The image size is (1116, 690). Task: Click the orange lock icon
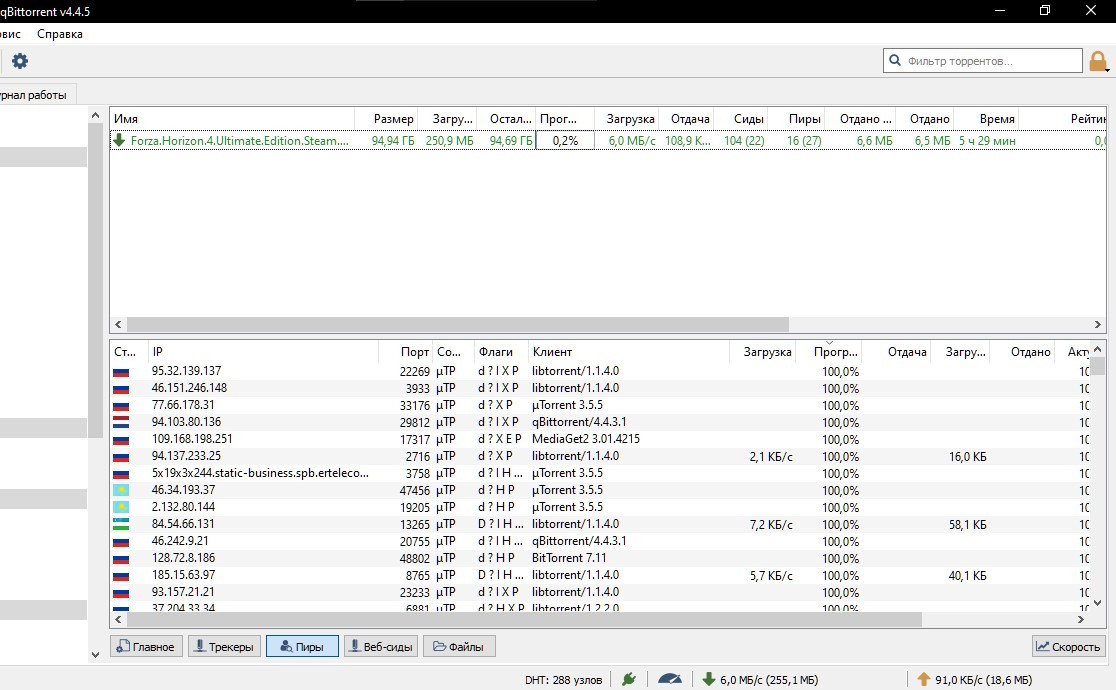(x=1098, y=62)
